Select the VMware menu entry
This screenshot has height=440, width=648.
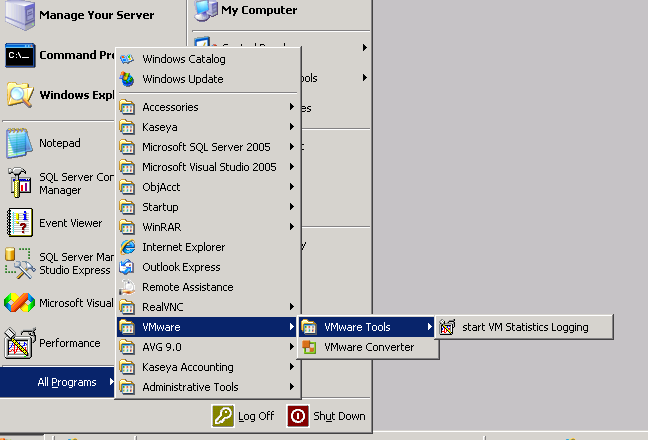[207, 327]
